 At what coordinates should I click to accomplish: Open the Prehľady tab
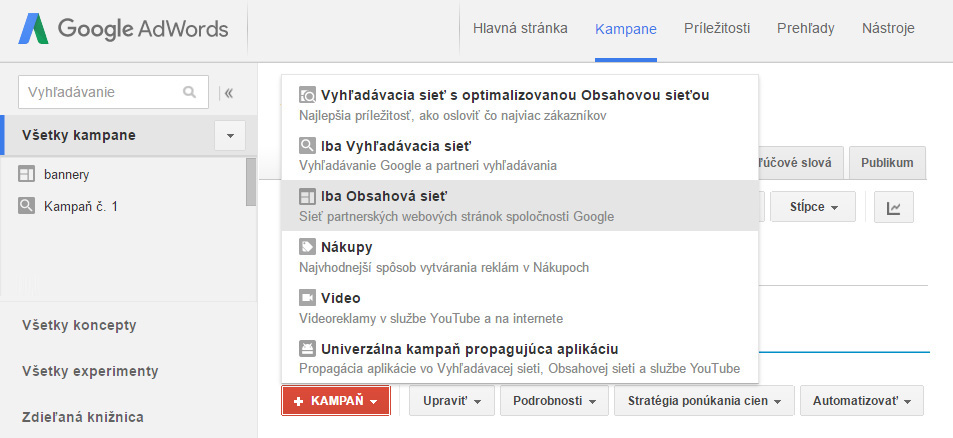[806, 29]
